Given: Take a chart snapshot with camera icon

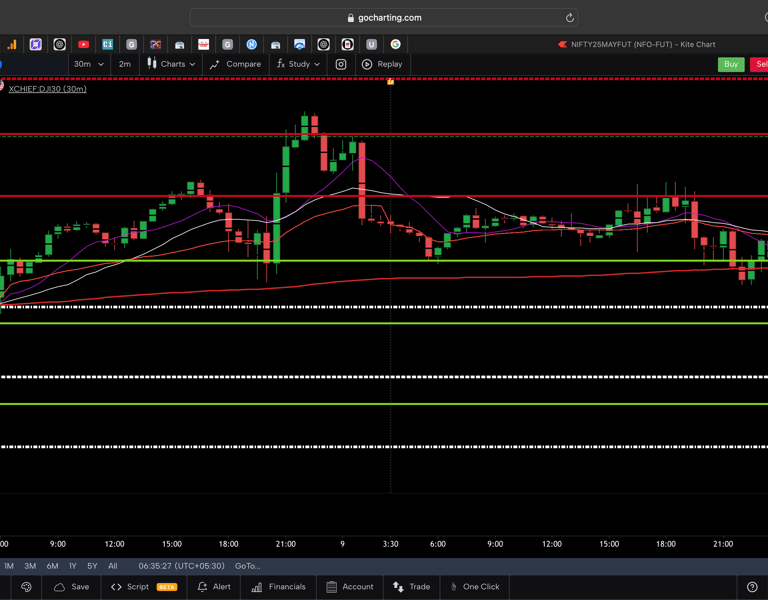Looking at the screenshot, I should coord(341,64).
